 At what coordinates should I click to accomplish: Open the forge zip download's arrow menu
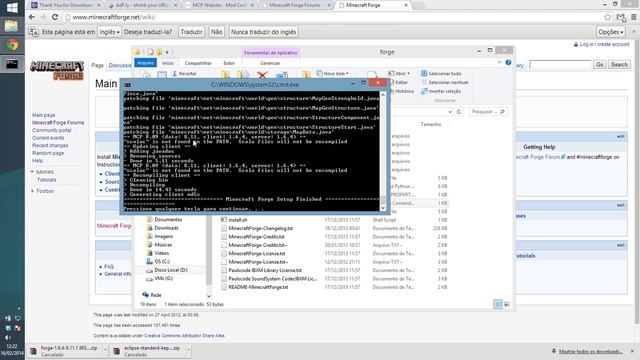[105, 350]
